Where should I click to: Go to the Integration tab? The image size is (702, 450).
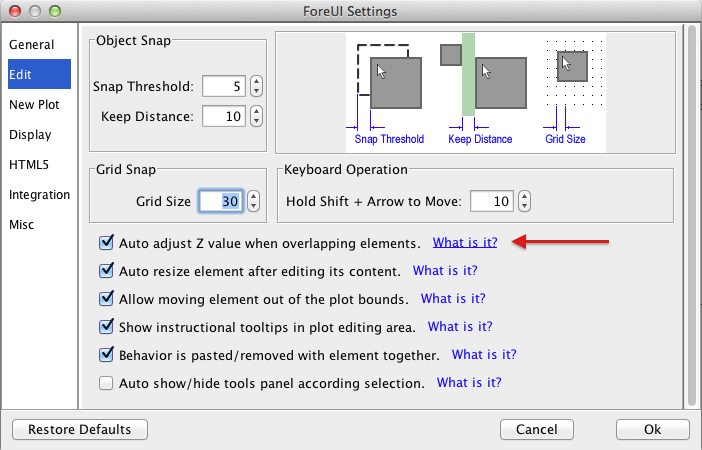pyautogui.click(x=39, y=194)
